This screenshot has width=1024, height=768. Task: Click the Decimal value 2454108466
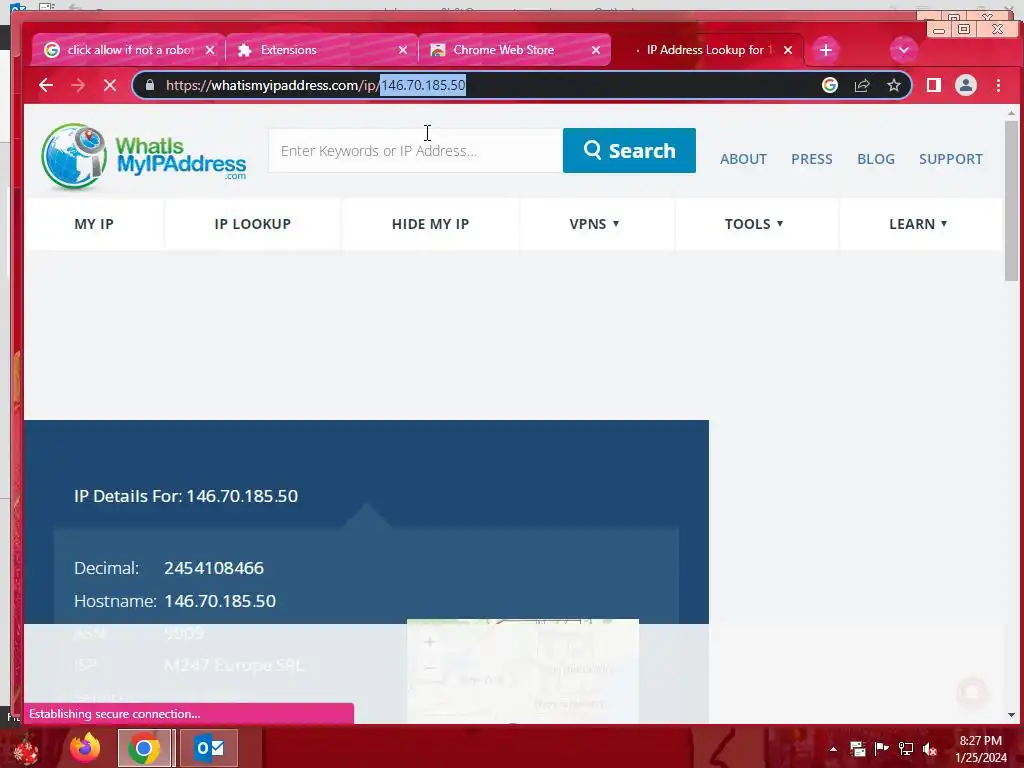pyautogui.click(x=214, y=568)
